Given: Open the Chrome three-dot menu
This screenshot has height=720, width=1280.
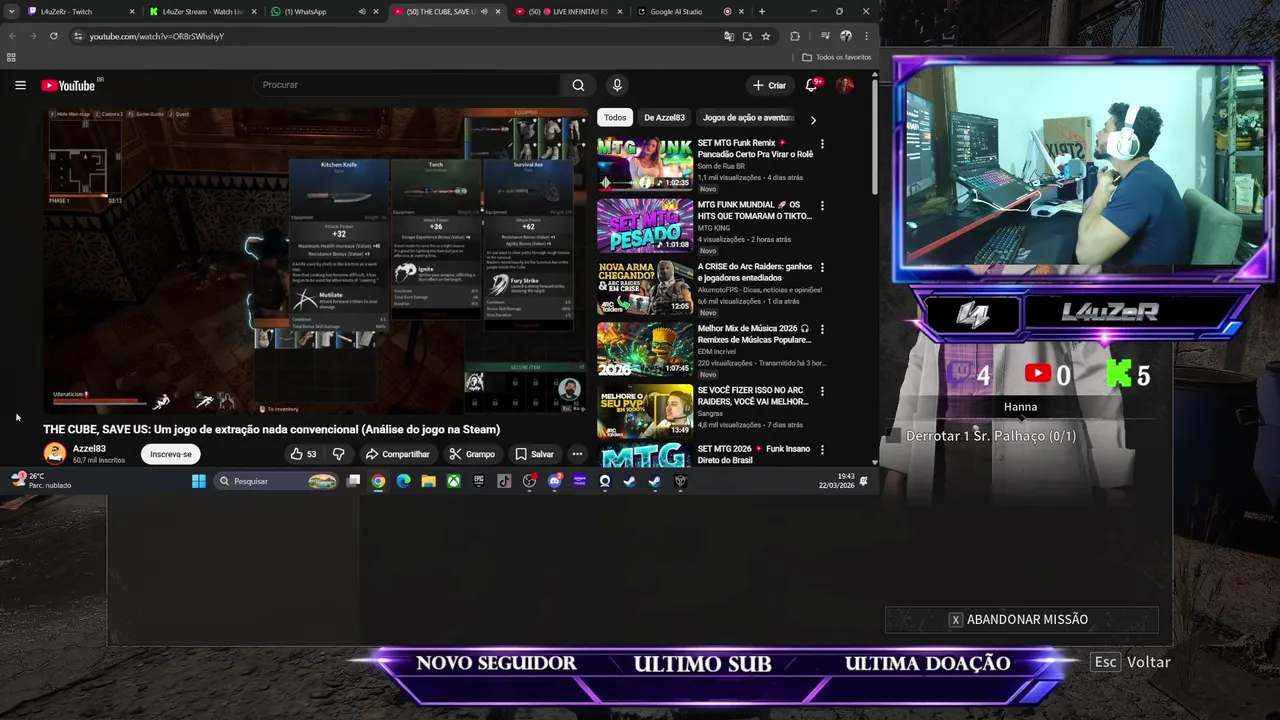Looking at the screenshot, I should tap(866, 36).
